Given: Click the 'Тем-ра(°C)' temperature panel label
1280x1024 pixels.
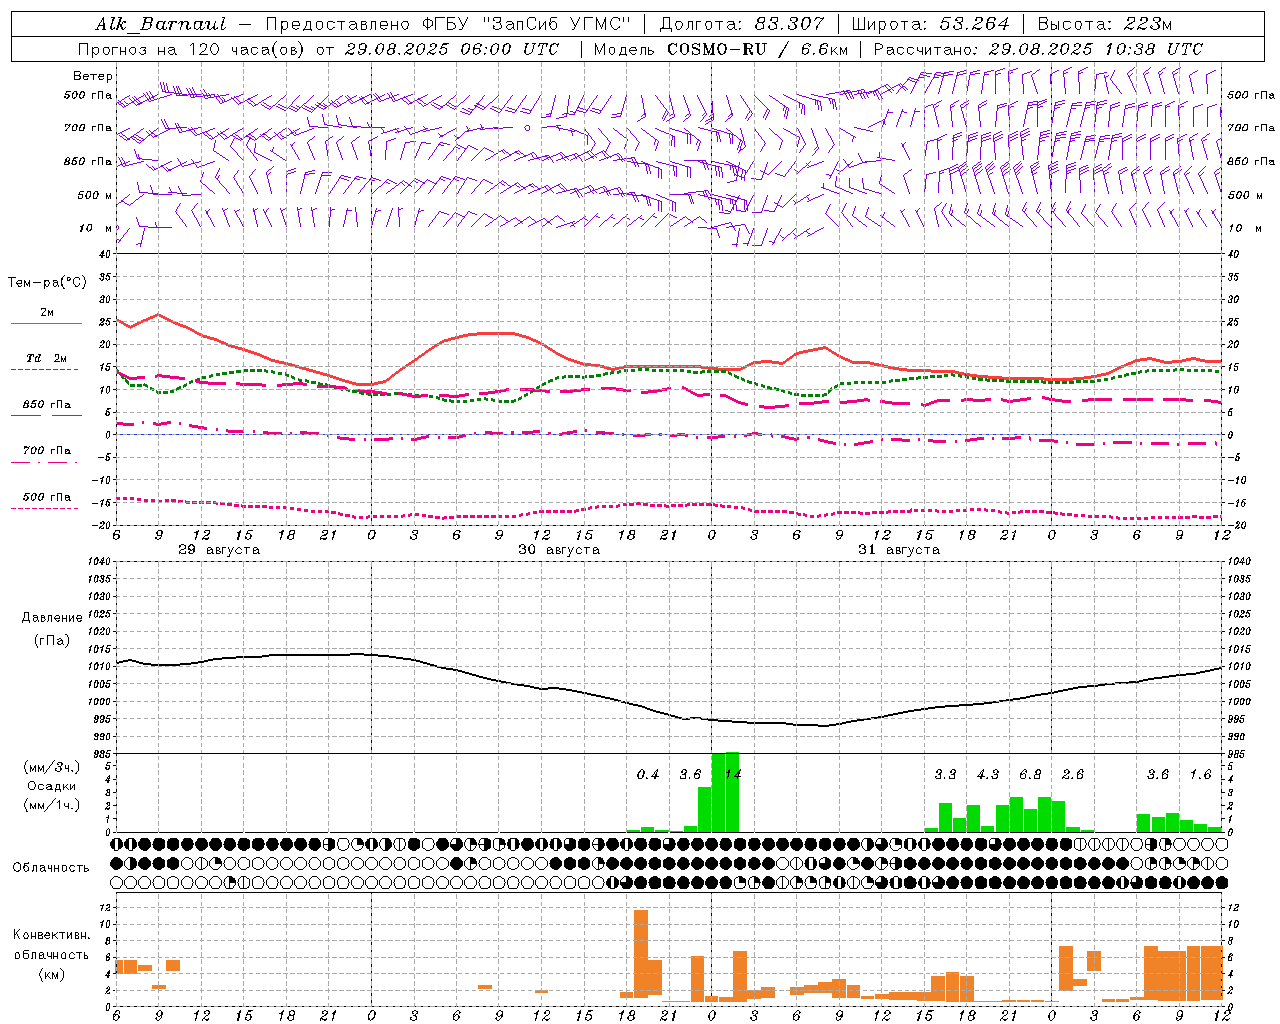Looking at the screenshot, I should coord(47,283).
